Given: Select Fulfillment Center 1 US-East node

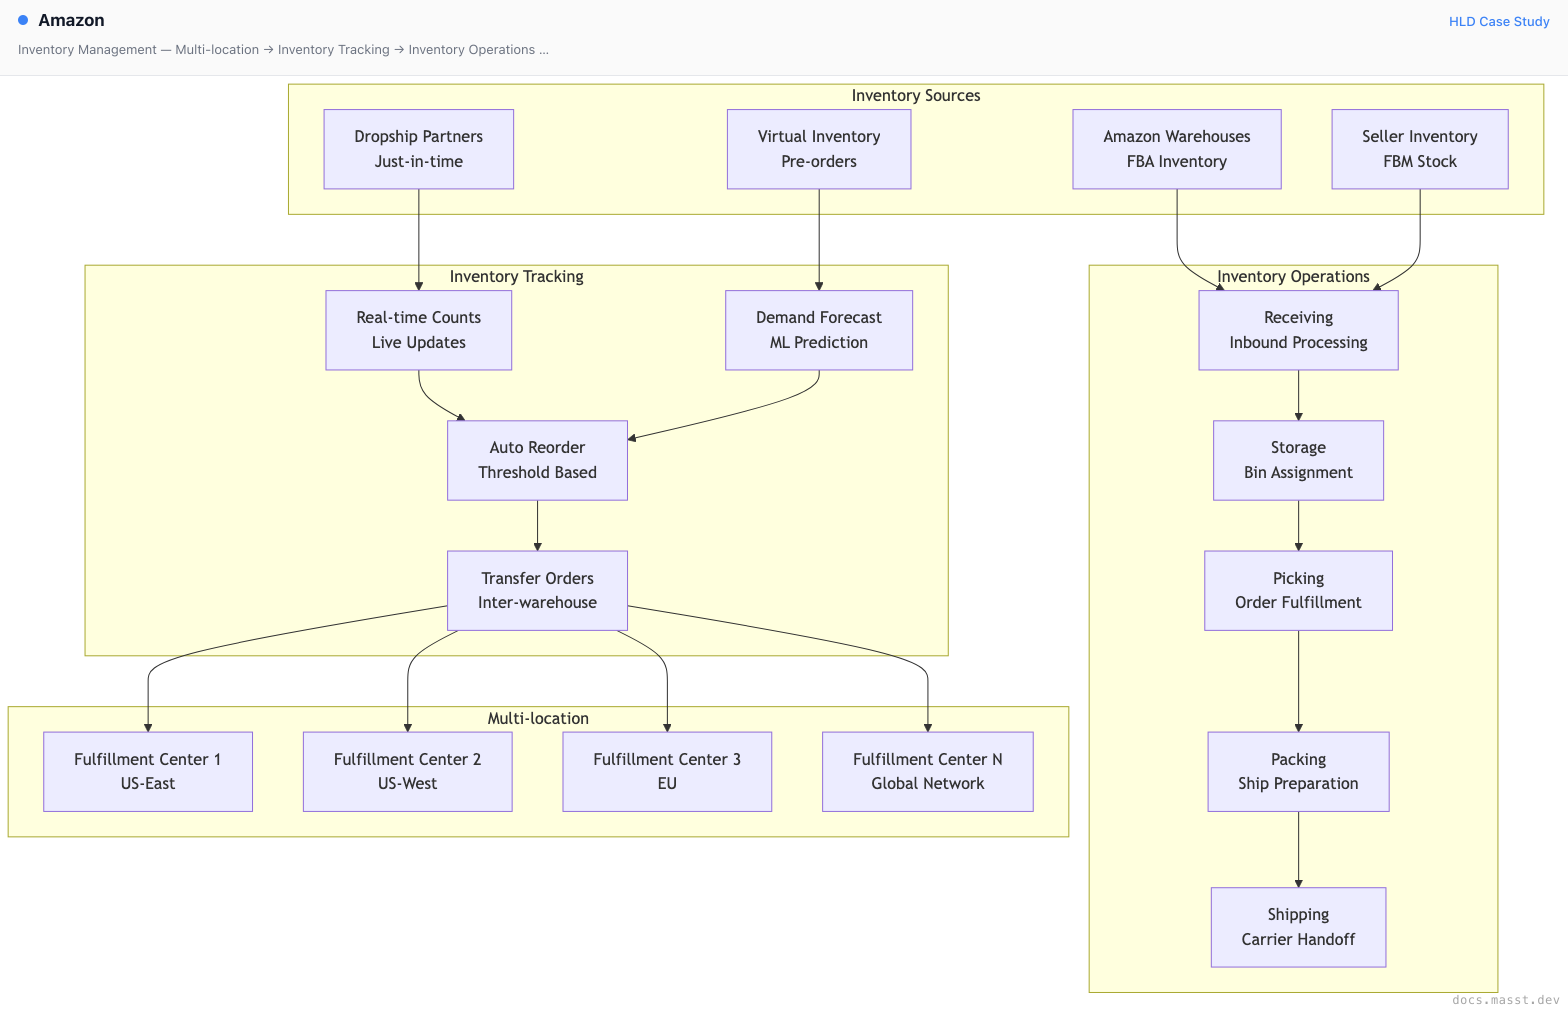Looking at the screenshot, I should coord(148,771).
